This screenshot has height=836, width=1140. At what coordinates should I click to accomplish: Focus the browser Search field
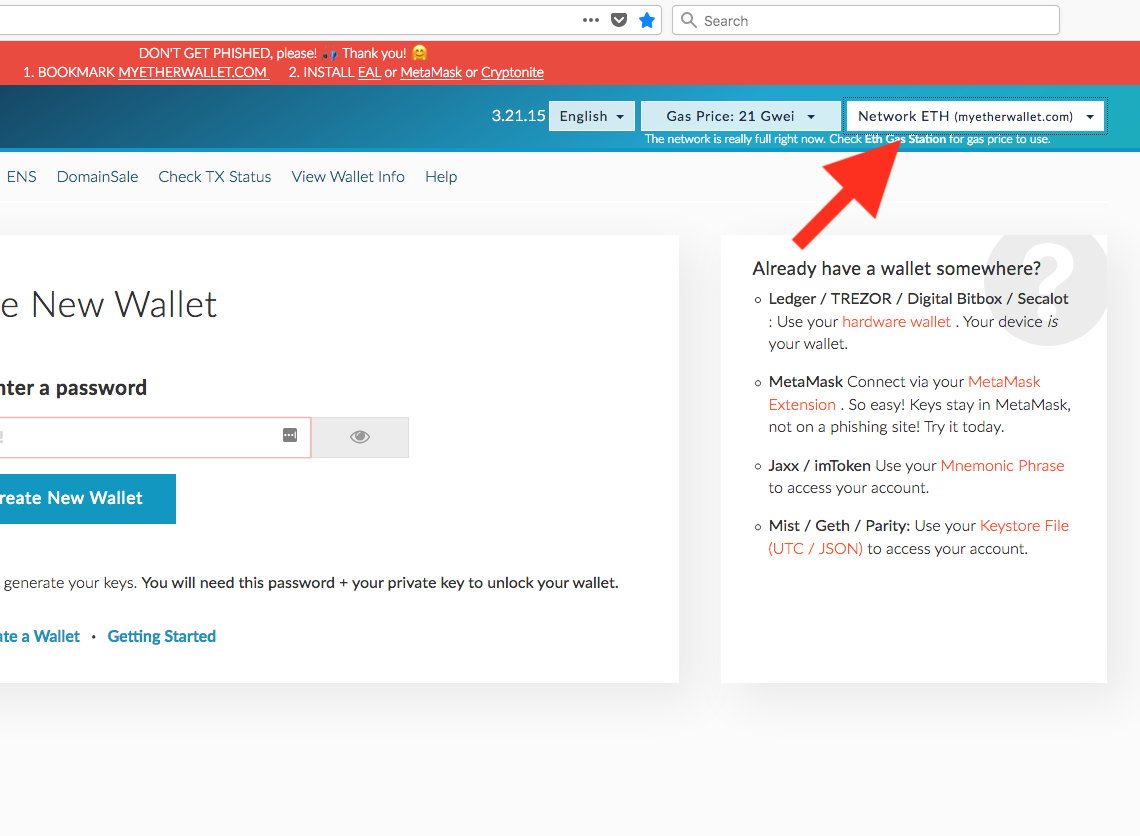[x=870, y=20]
